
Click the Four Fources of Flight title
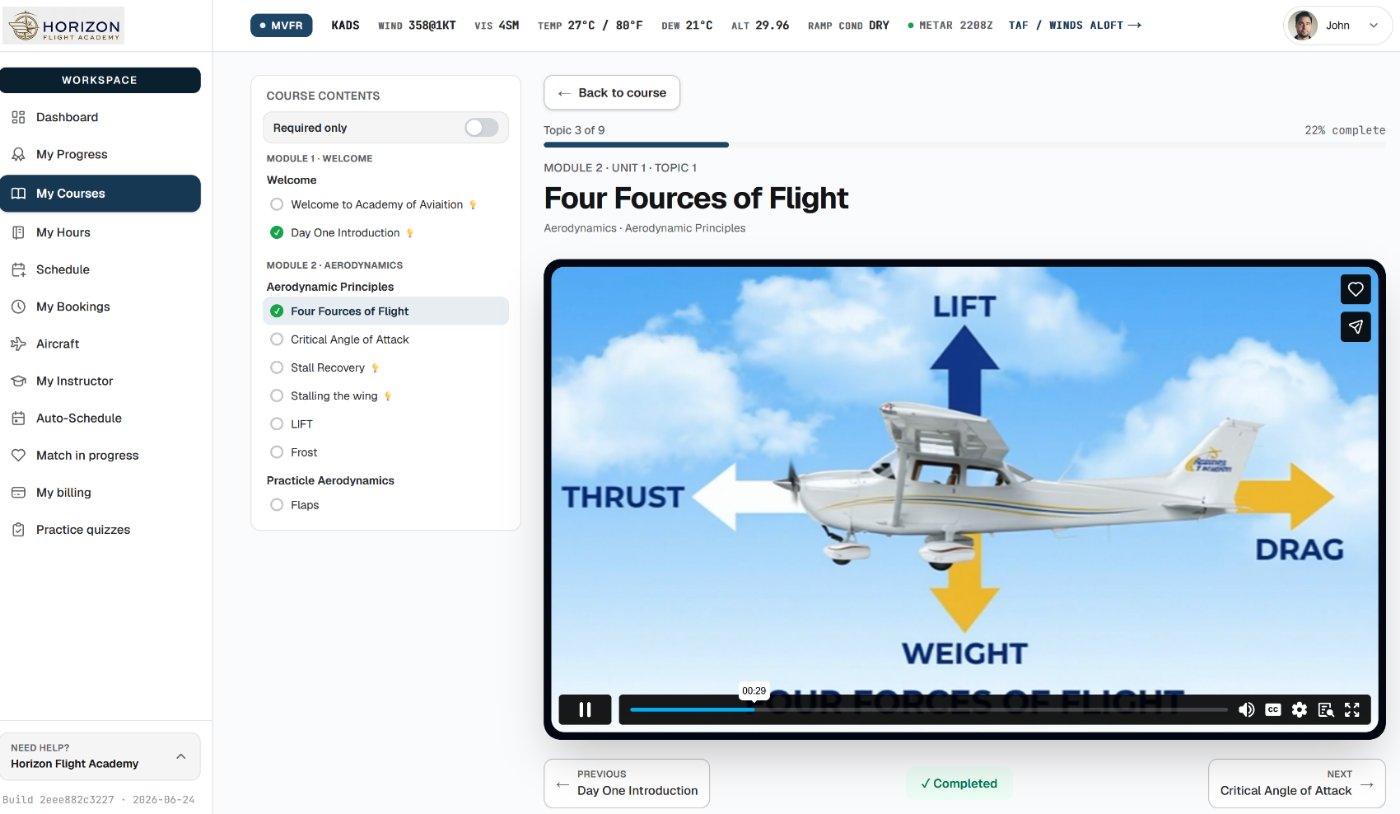pos(696,198)
